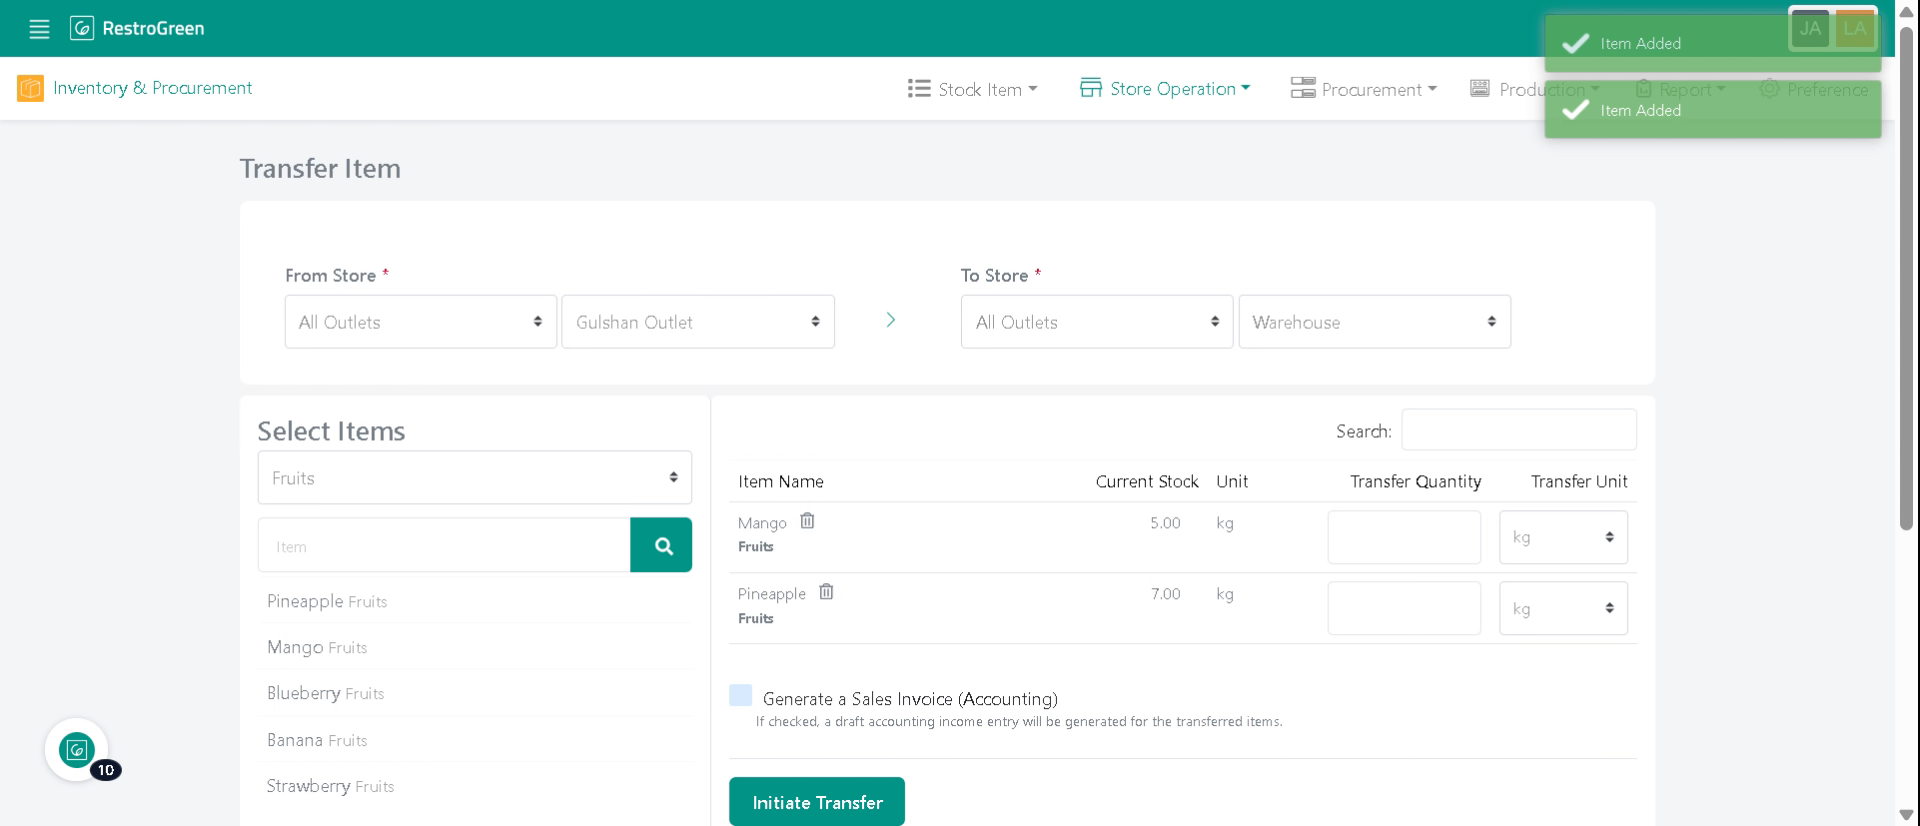The width and height of the screenshot is (1920, 826).
Task: Click the Stock Item list icon
Action: [919, 89]
